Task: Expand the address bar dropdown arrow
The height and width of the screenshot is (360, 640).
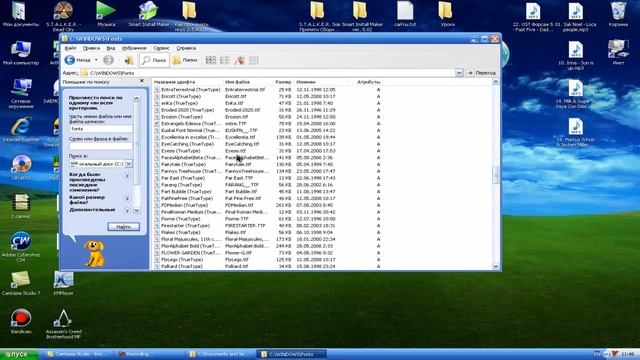Action: pyautogui.click(x=459, y=73)
